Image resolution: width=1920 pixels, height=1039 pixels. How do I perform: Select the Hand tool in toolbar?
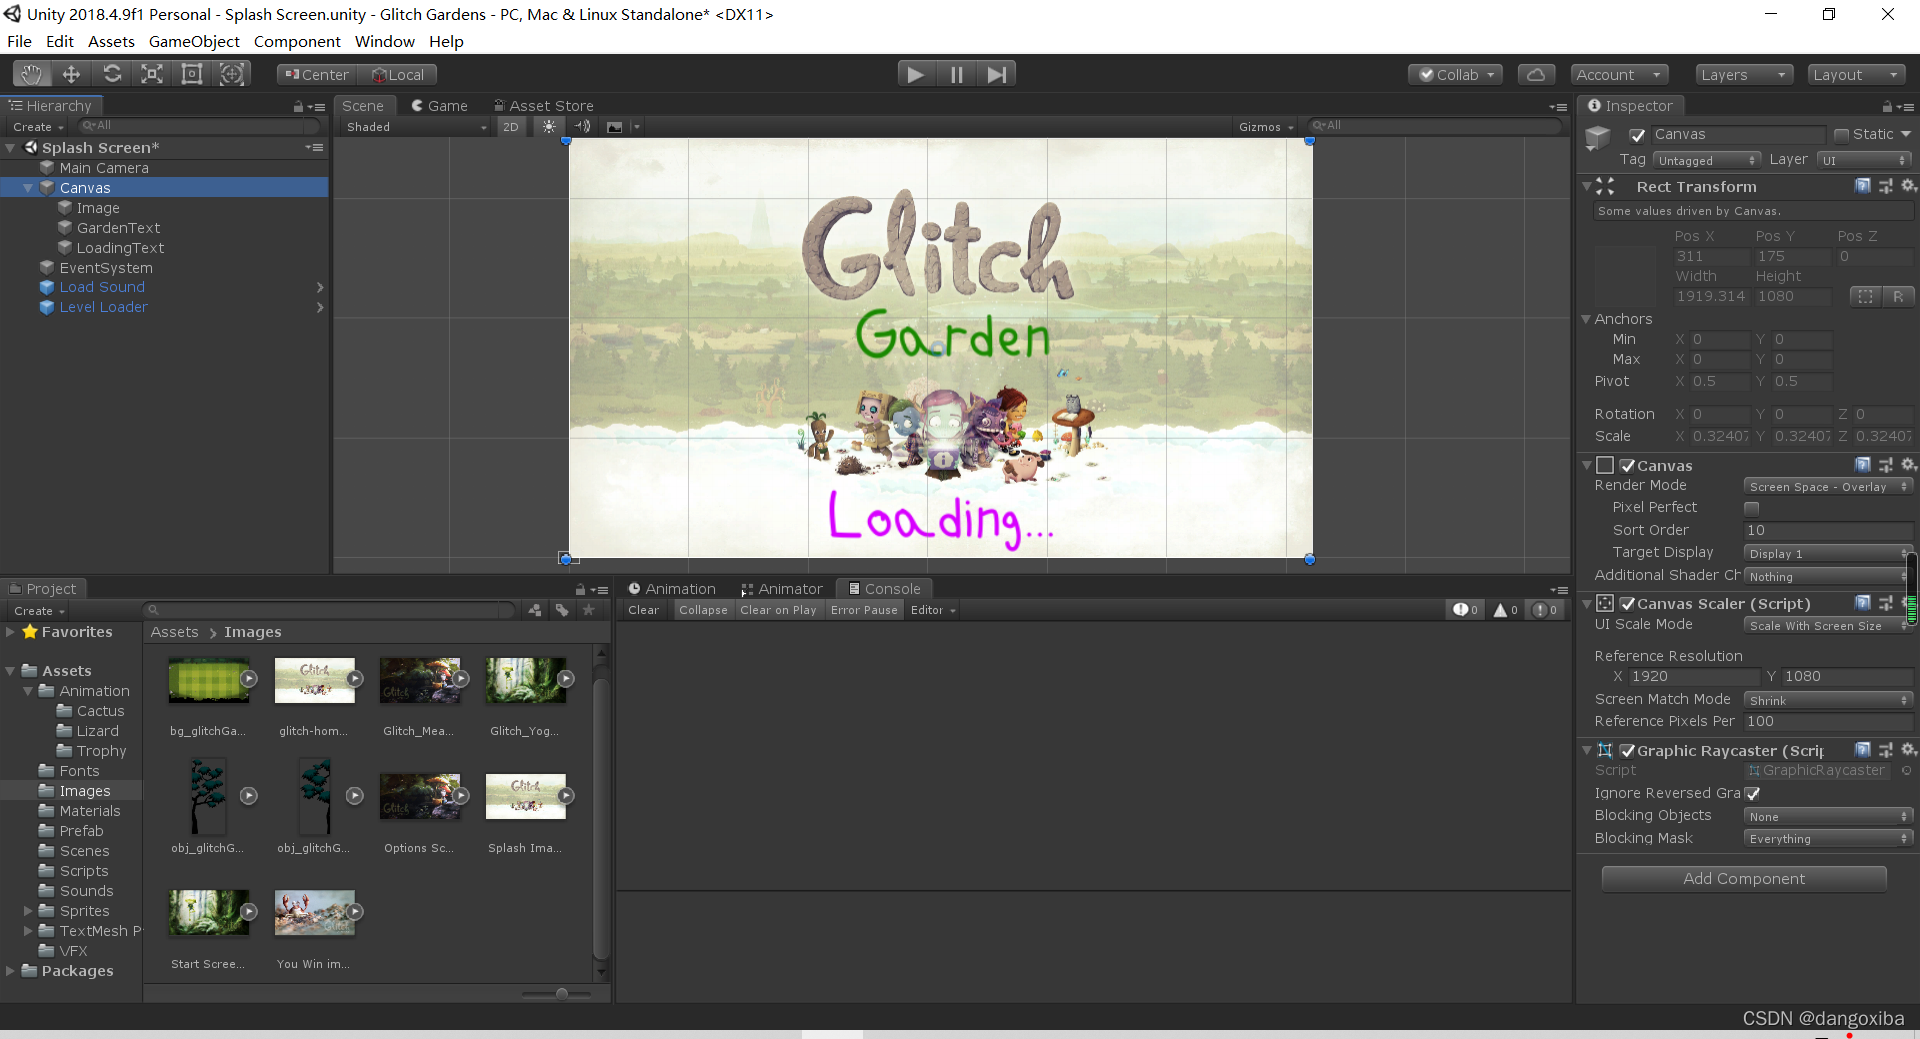tap(31, 74)
